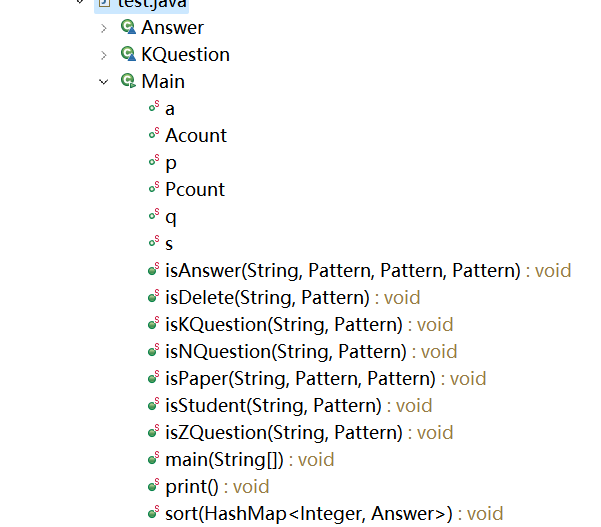Click the Main class icon
The height and width of the screenshot is (527, 601).
click(x=128, y=81)
